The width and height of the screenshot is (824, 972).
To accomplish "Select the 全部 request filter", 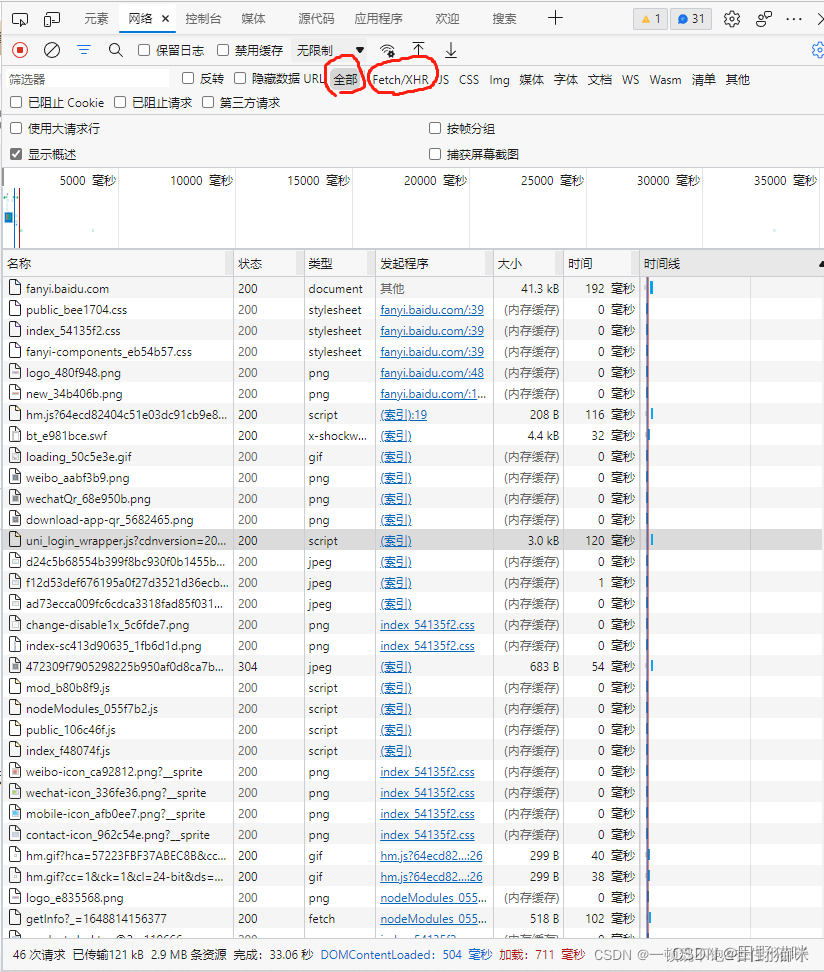I will pos(344,79).
